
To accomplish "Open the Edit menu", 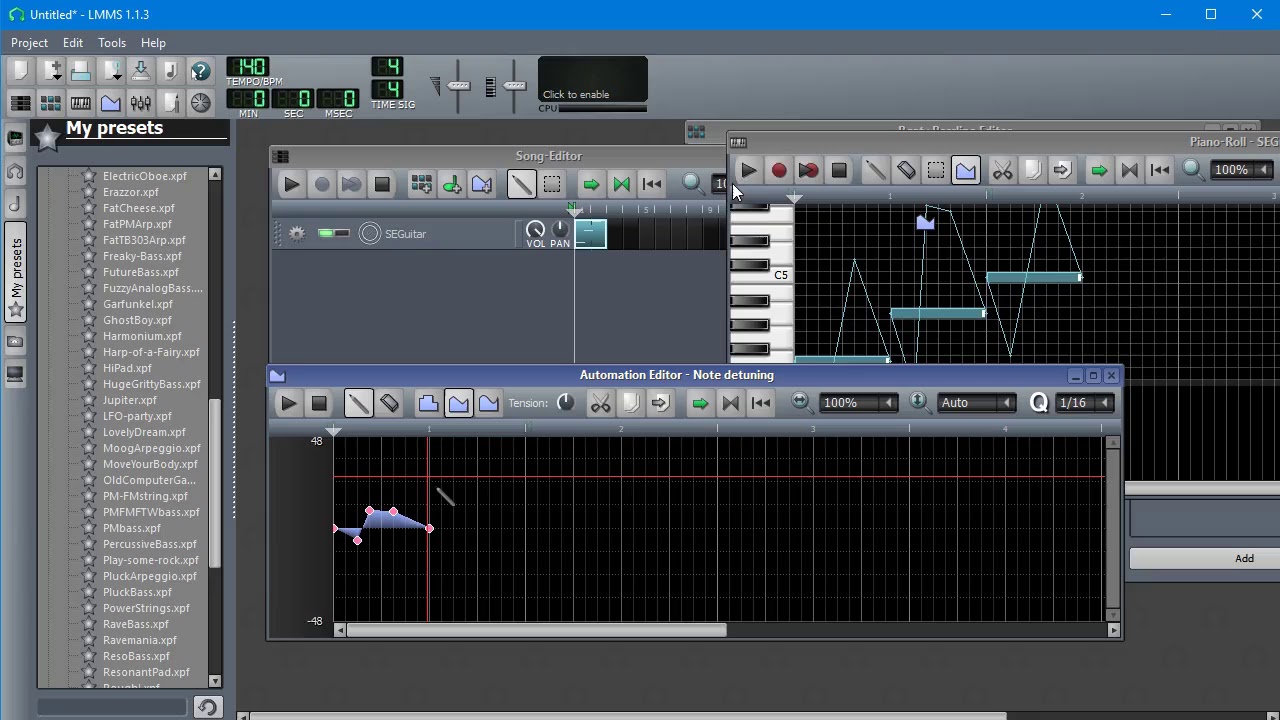I will pos(73,43).
